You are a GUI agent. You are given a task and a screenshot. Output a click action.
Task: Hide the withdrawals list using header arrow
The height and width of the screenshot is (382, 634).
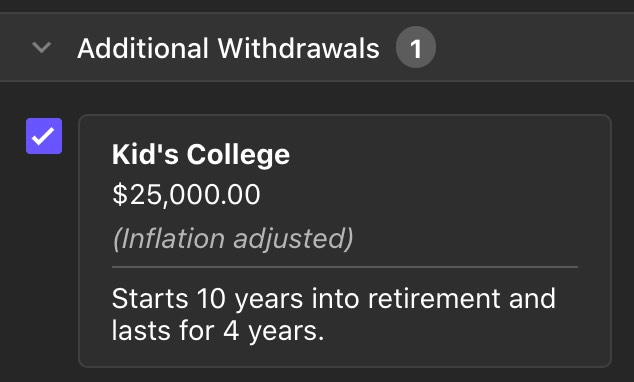coord(42,48)
